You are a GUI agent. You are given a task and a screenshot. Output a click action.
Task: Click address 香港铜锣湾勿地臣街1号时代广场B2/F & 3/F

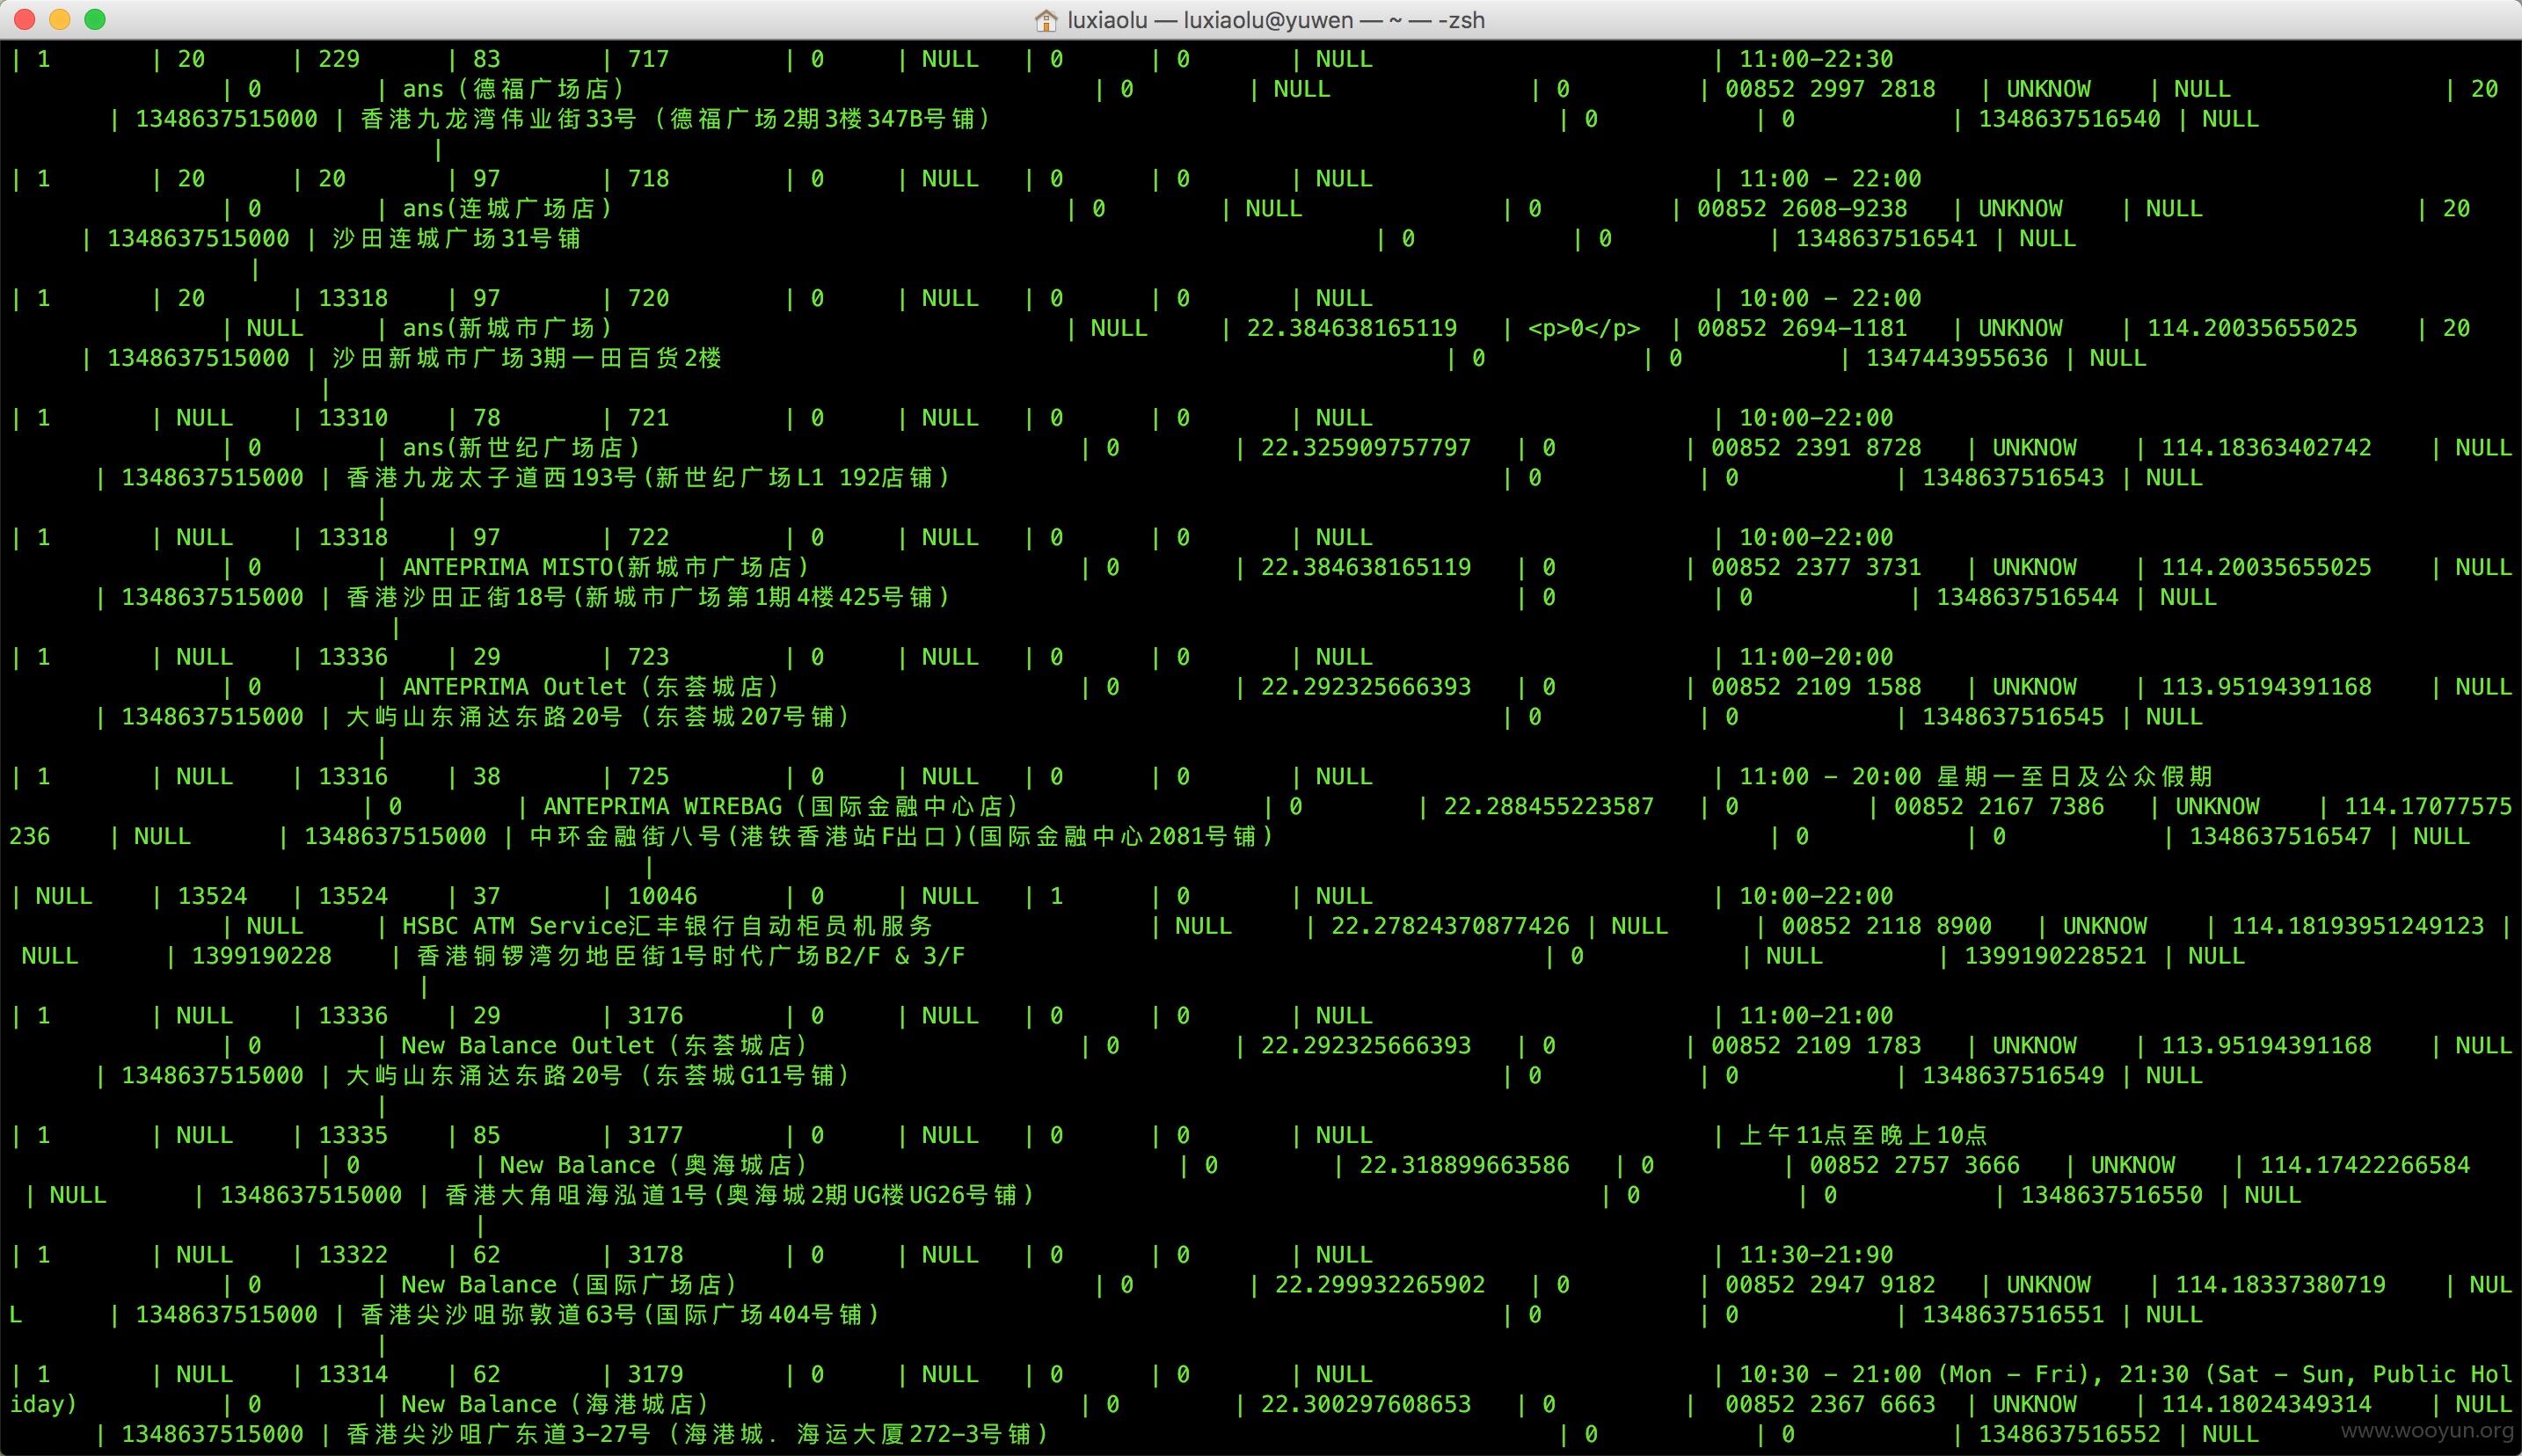click(x=691, y=957)
